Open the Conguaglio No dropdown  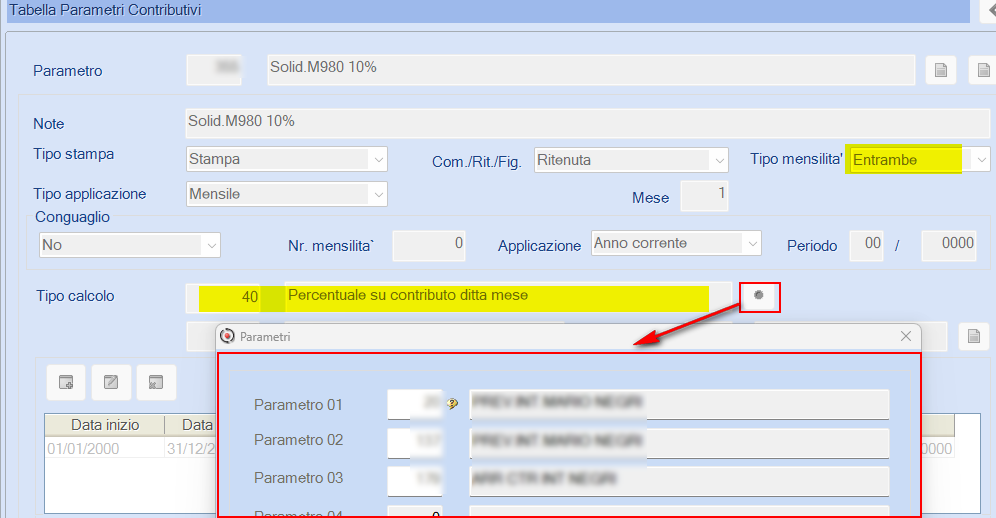[x=212, y=245]
